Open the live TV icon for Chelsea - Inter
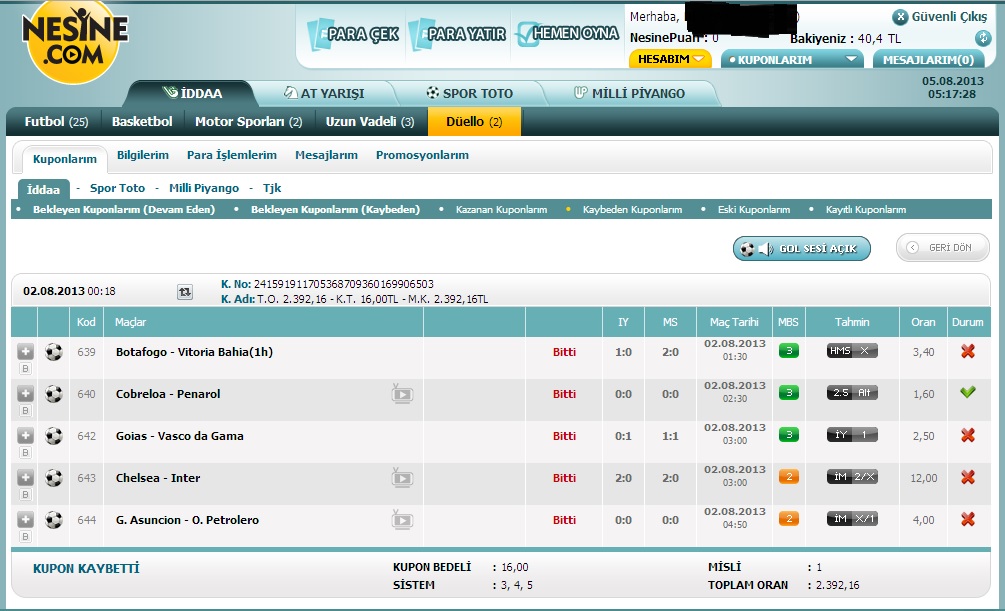1005x611 pixels. 403,478
